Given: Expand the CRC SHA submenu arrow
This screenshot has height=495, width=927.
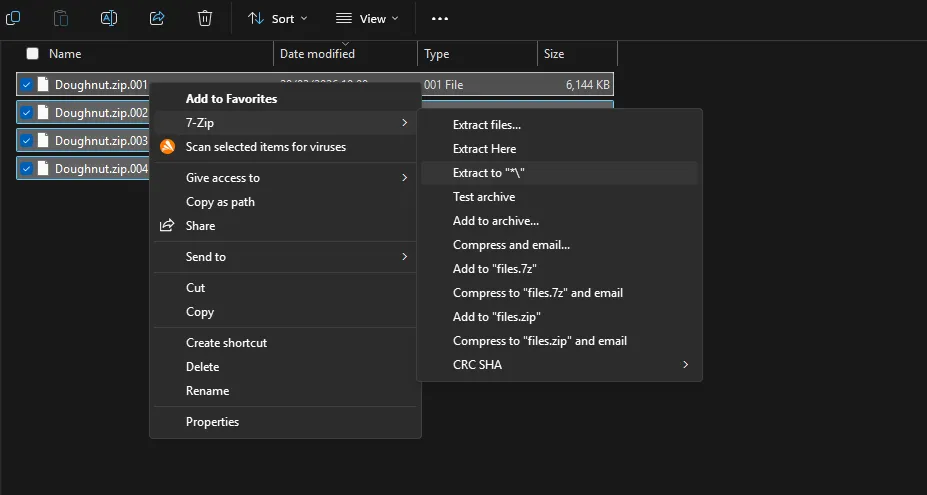Looking at the screenshot, I should (686, 364).
